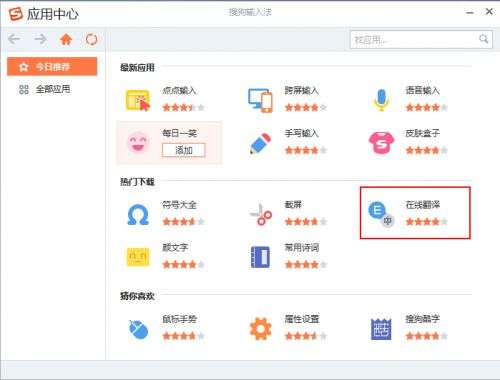
Task: Click the 每日一笑 title text
Action: click(x=179, y=134)
